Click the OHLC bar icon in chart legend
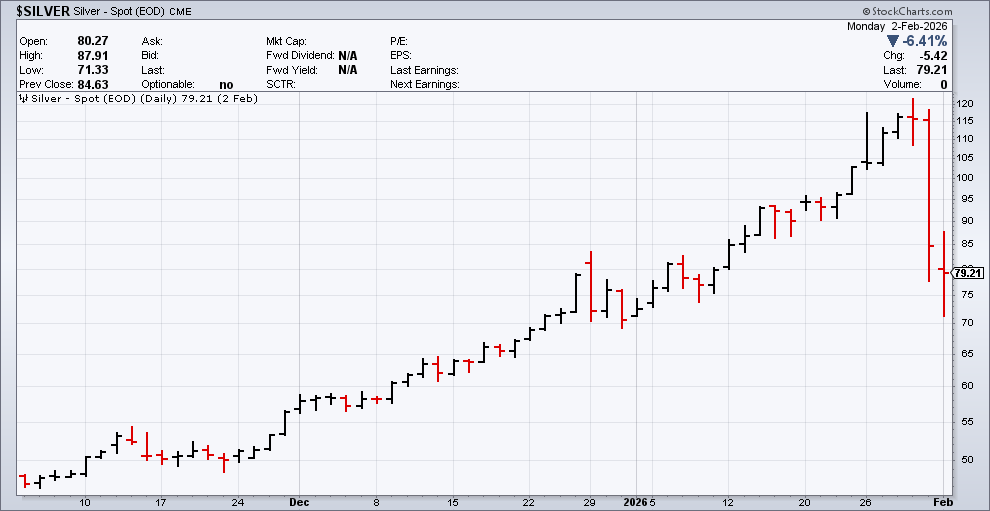Screen dimensions: 990x511 click(x=23, y=99)
